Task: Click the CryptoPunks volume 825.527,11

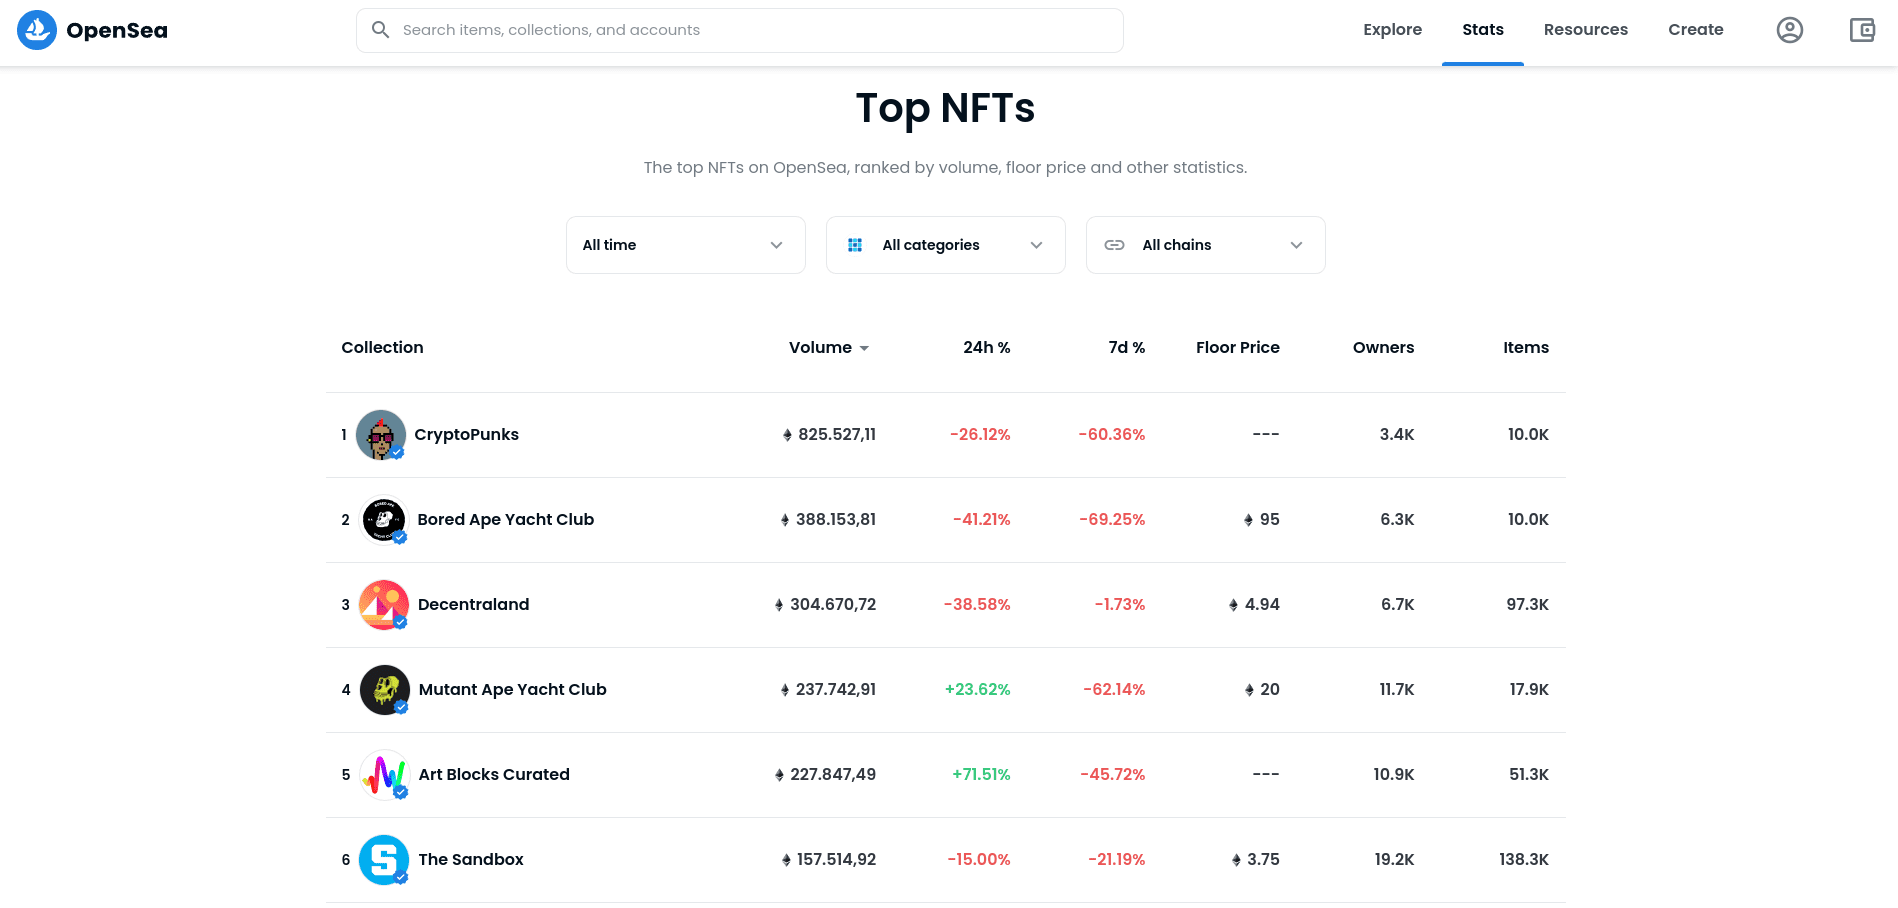Action: 837,435
